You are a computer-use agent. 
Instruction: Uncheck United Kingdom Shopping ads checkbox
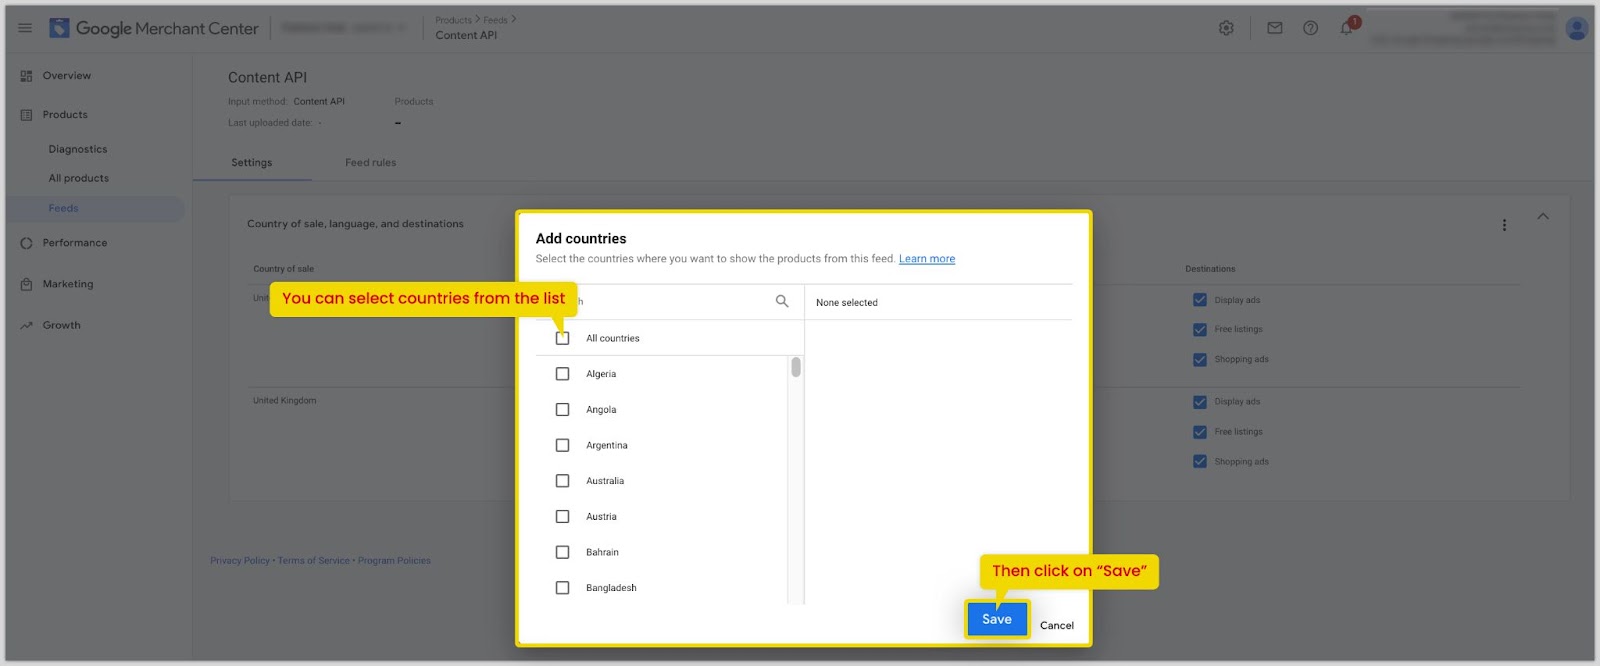(1200, 462)
